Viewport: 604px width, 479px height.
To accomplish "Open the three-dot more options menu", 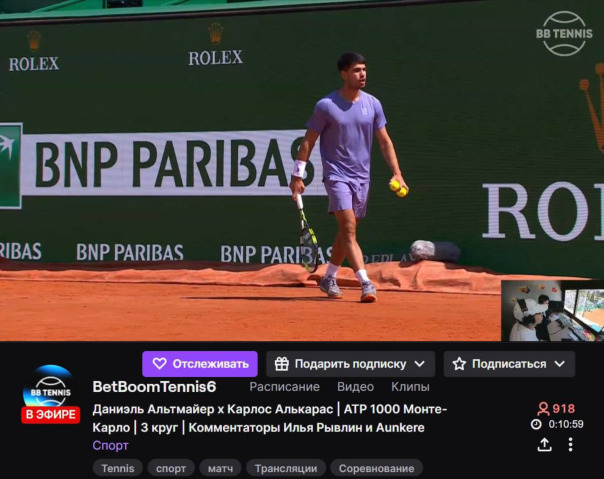I will pos(570,444).
